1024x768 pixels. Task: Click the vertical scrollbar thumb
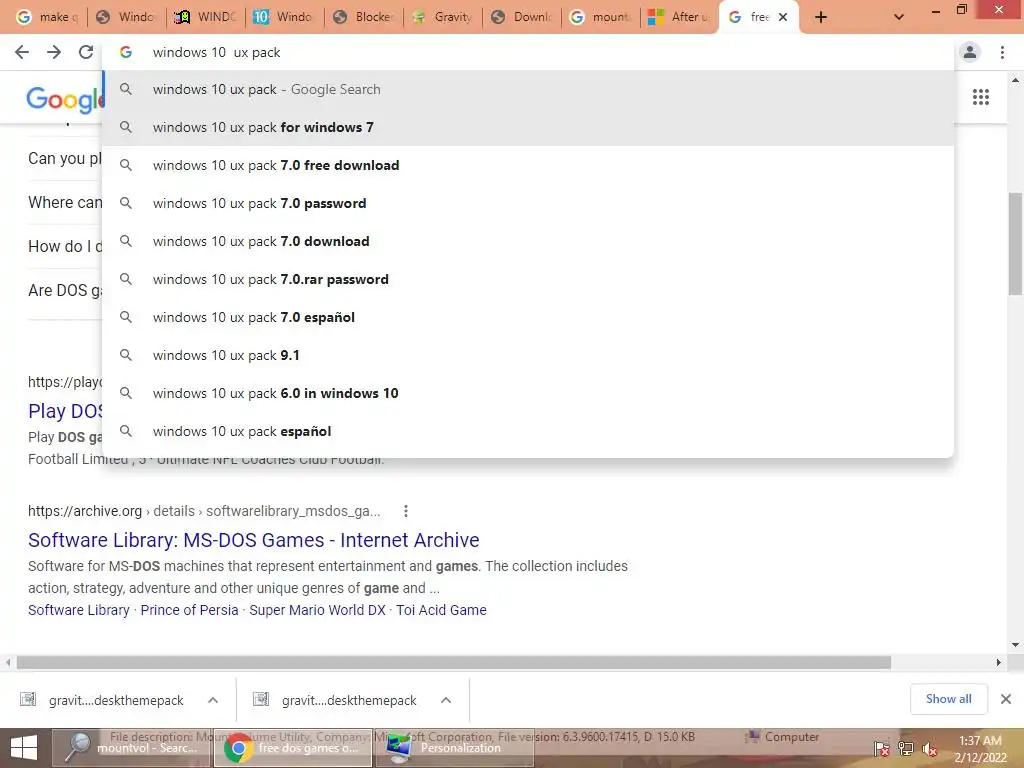(1015, 244)
